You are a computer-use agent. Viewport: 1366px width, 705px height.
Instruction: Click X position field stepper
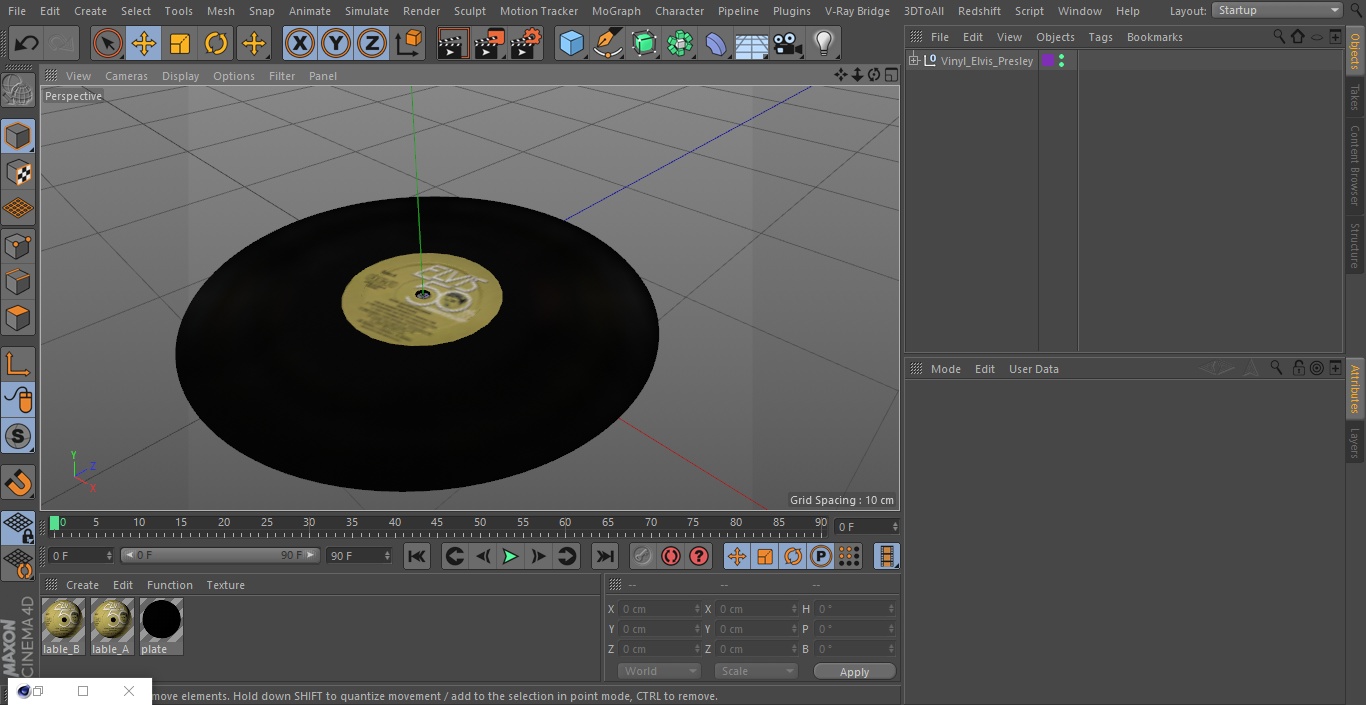(x=697, y=609)
